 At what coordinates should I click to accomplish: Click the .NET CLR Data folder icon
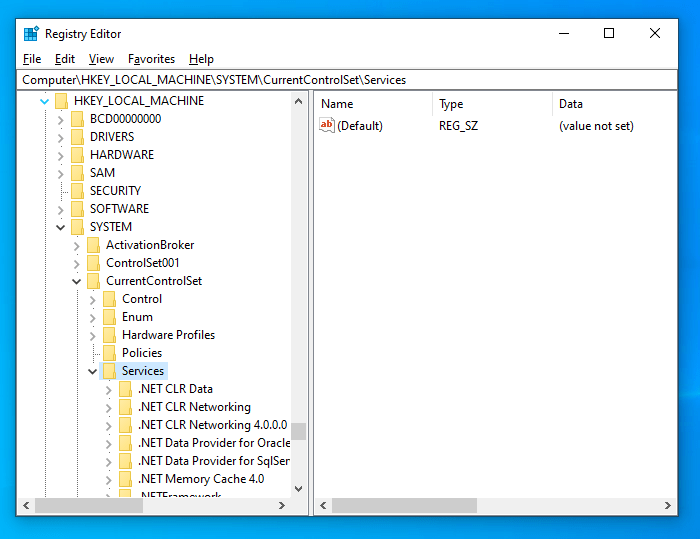[125, 389]
